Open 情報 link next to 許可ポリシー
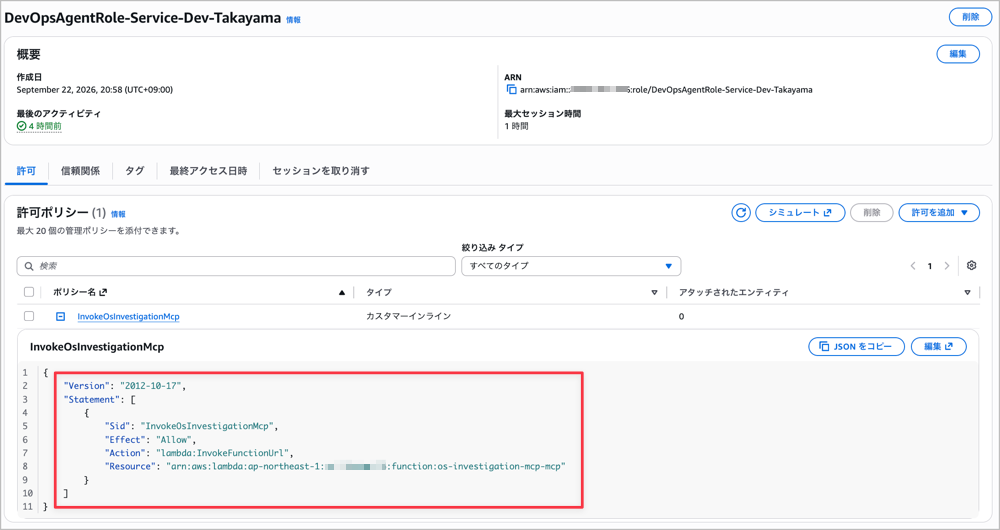This screenshot has height=530, width=1000. 118,214
